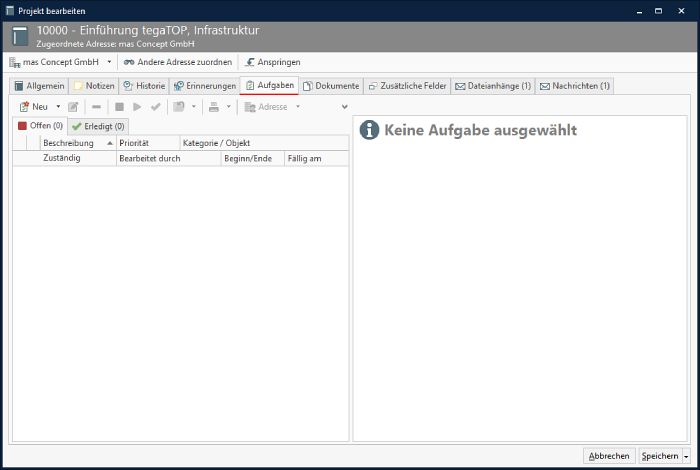Select the Aufgaben tab
The width and height of the screenshot is (700, 470).
270,85
